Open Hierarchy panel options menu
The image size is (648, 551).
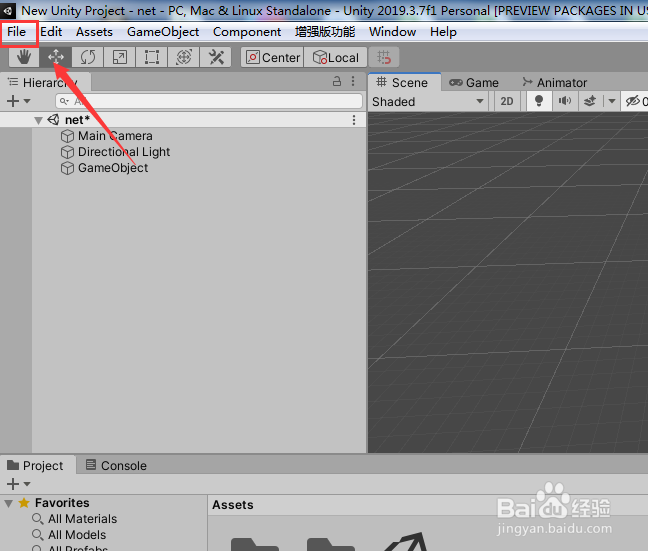(353, 81)
